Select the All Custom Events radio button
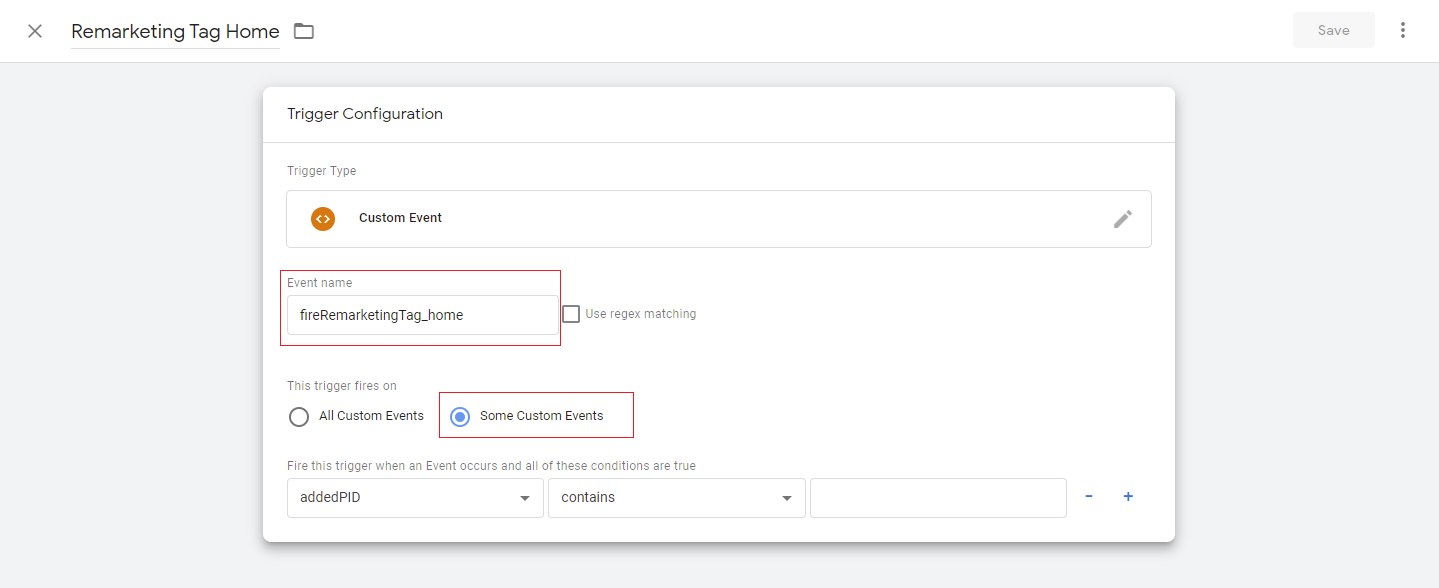The image size is (1439, 588). pyautogui.click(x=299, y=416)
